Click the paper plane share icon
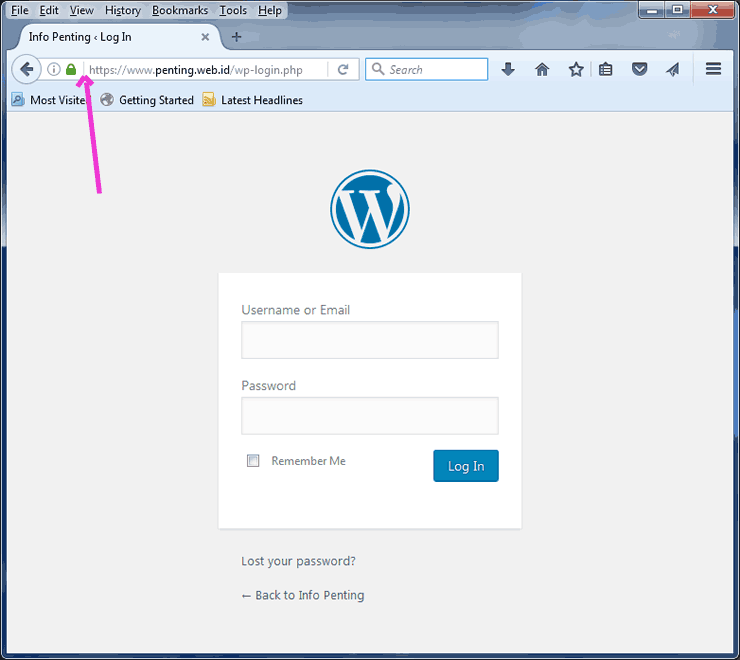The image size is (740, 660). pyautogui.click(x=673, y=69)
